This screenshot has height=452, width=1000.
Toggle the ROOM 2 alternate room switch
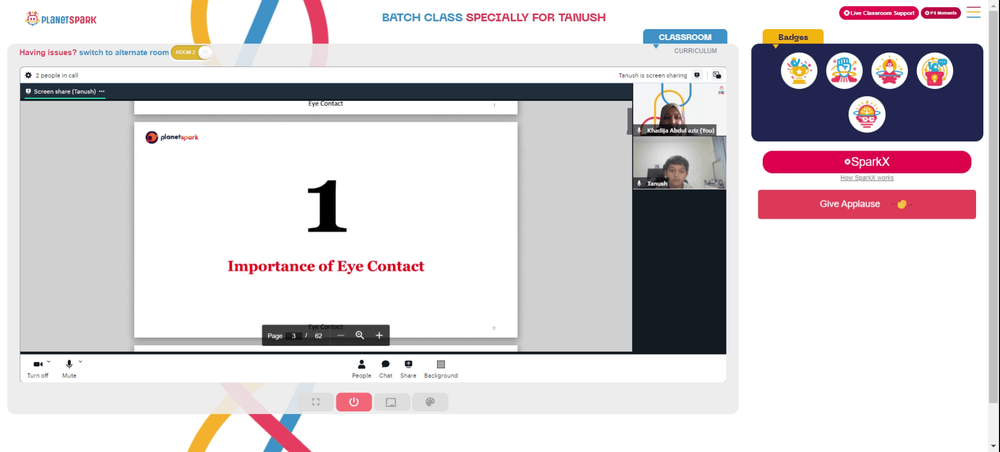[191, 52]
